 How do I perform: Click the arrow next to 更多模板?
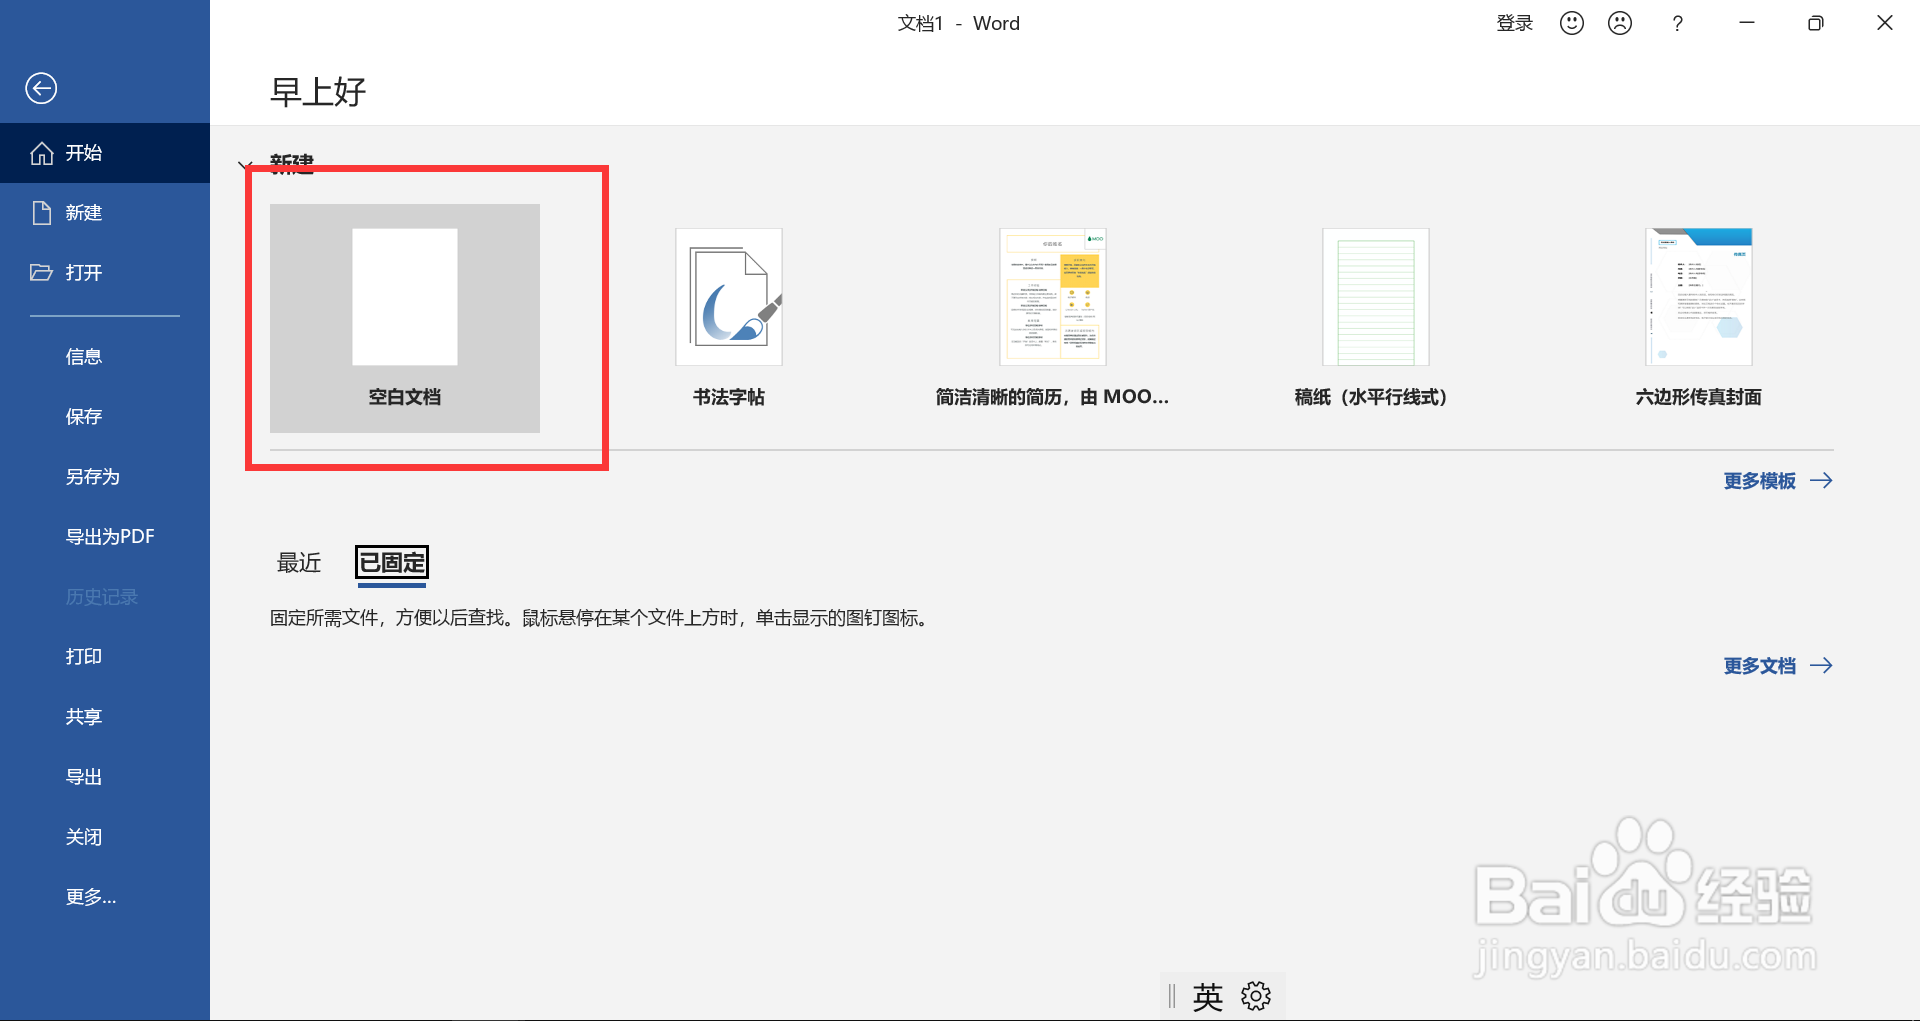(x=1821, y=481)
